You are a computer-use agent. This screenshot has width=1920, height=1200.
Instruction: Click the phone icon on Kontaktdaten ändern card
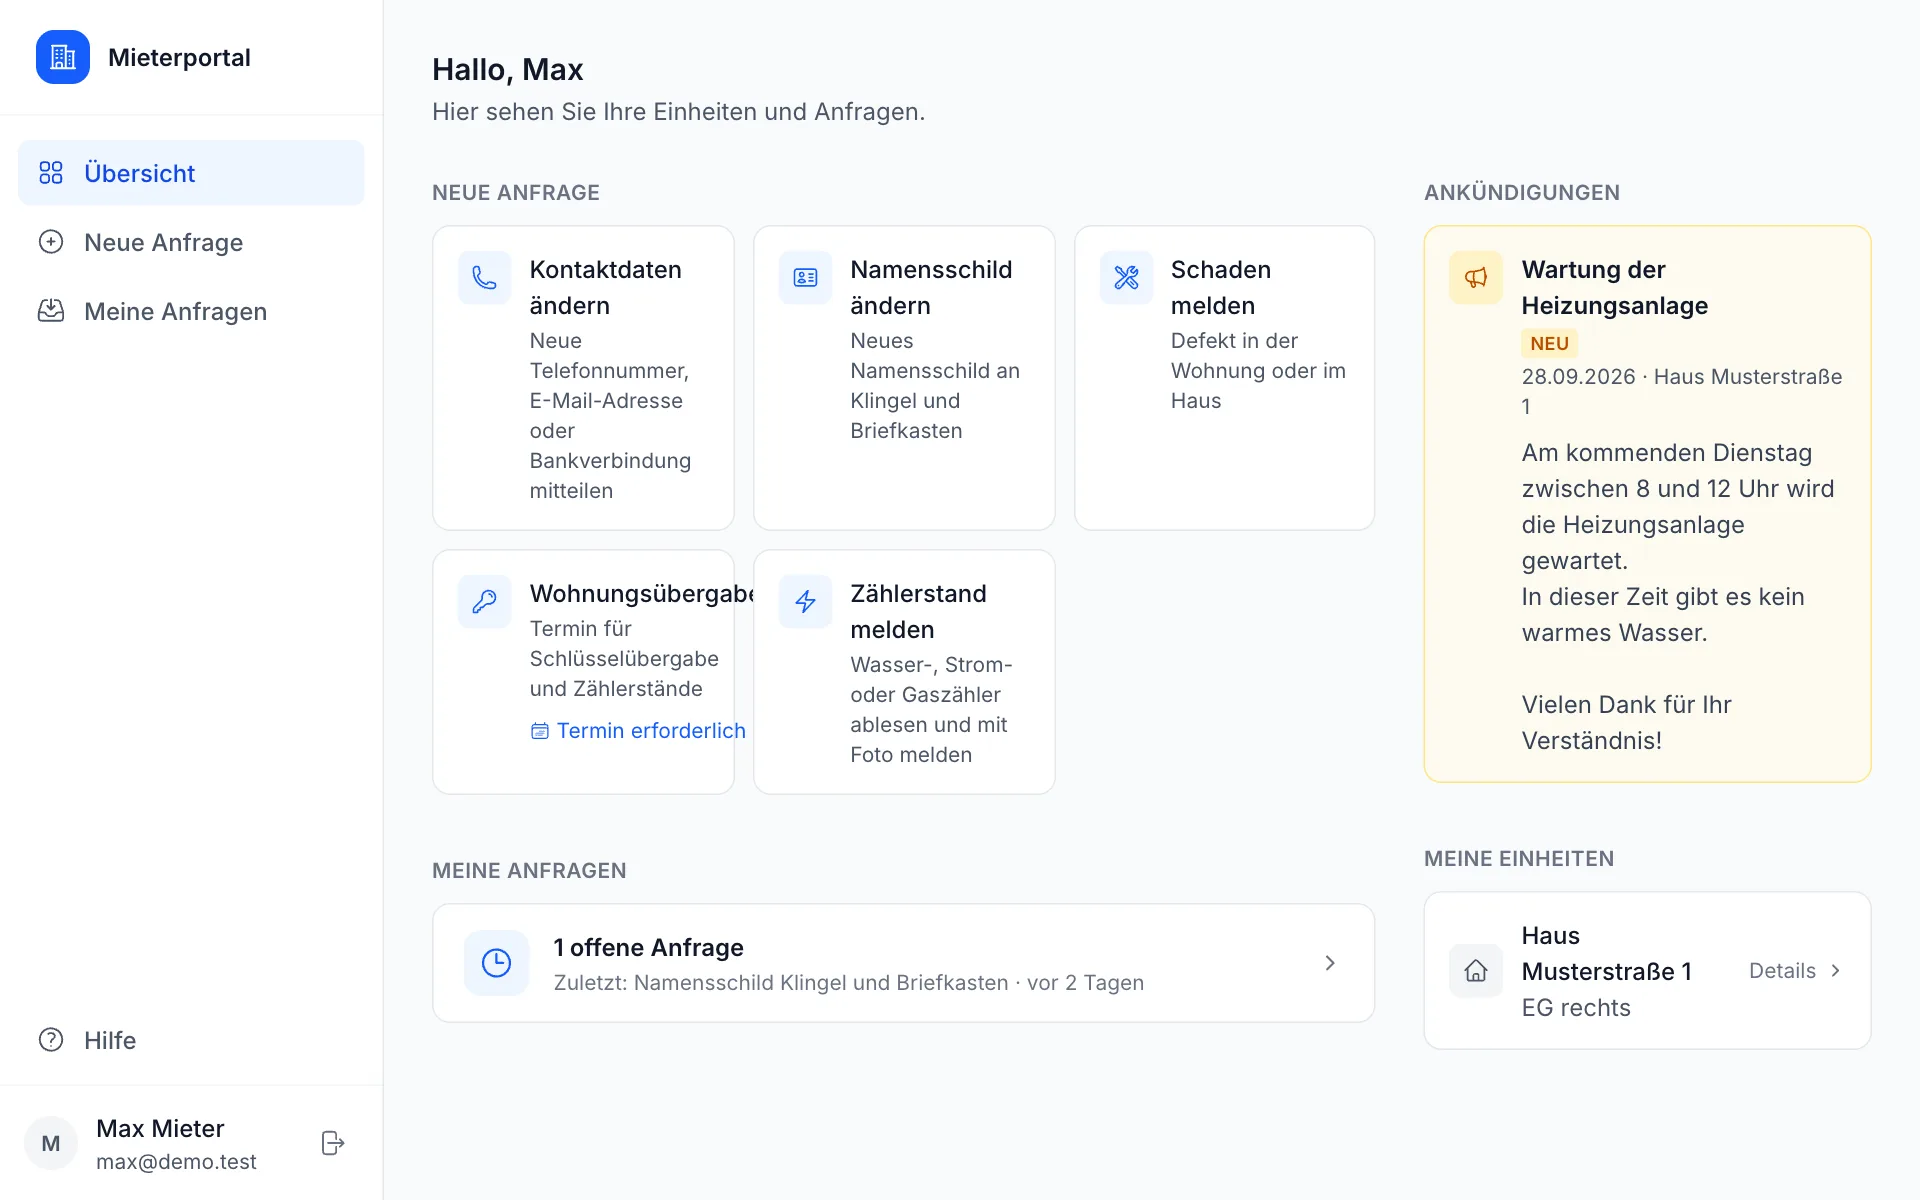click(x=485, y=277)
